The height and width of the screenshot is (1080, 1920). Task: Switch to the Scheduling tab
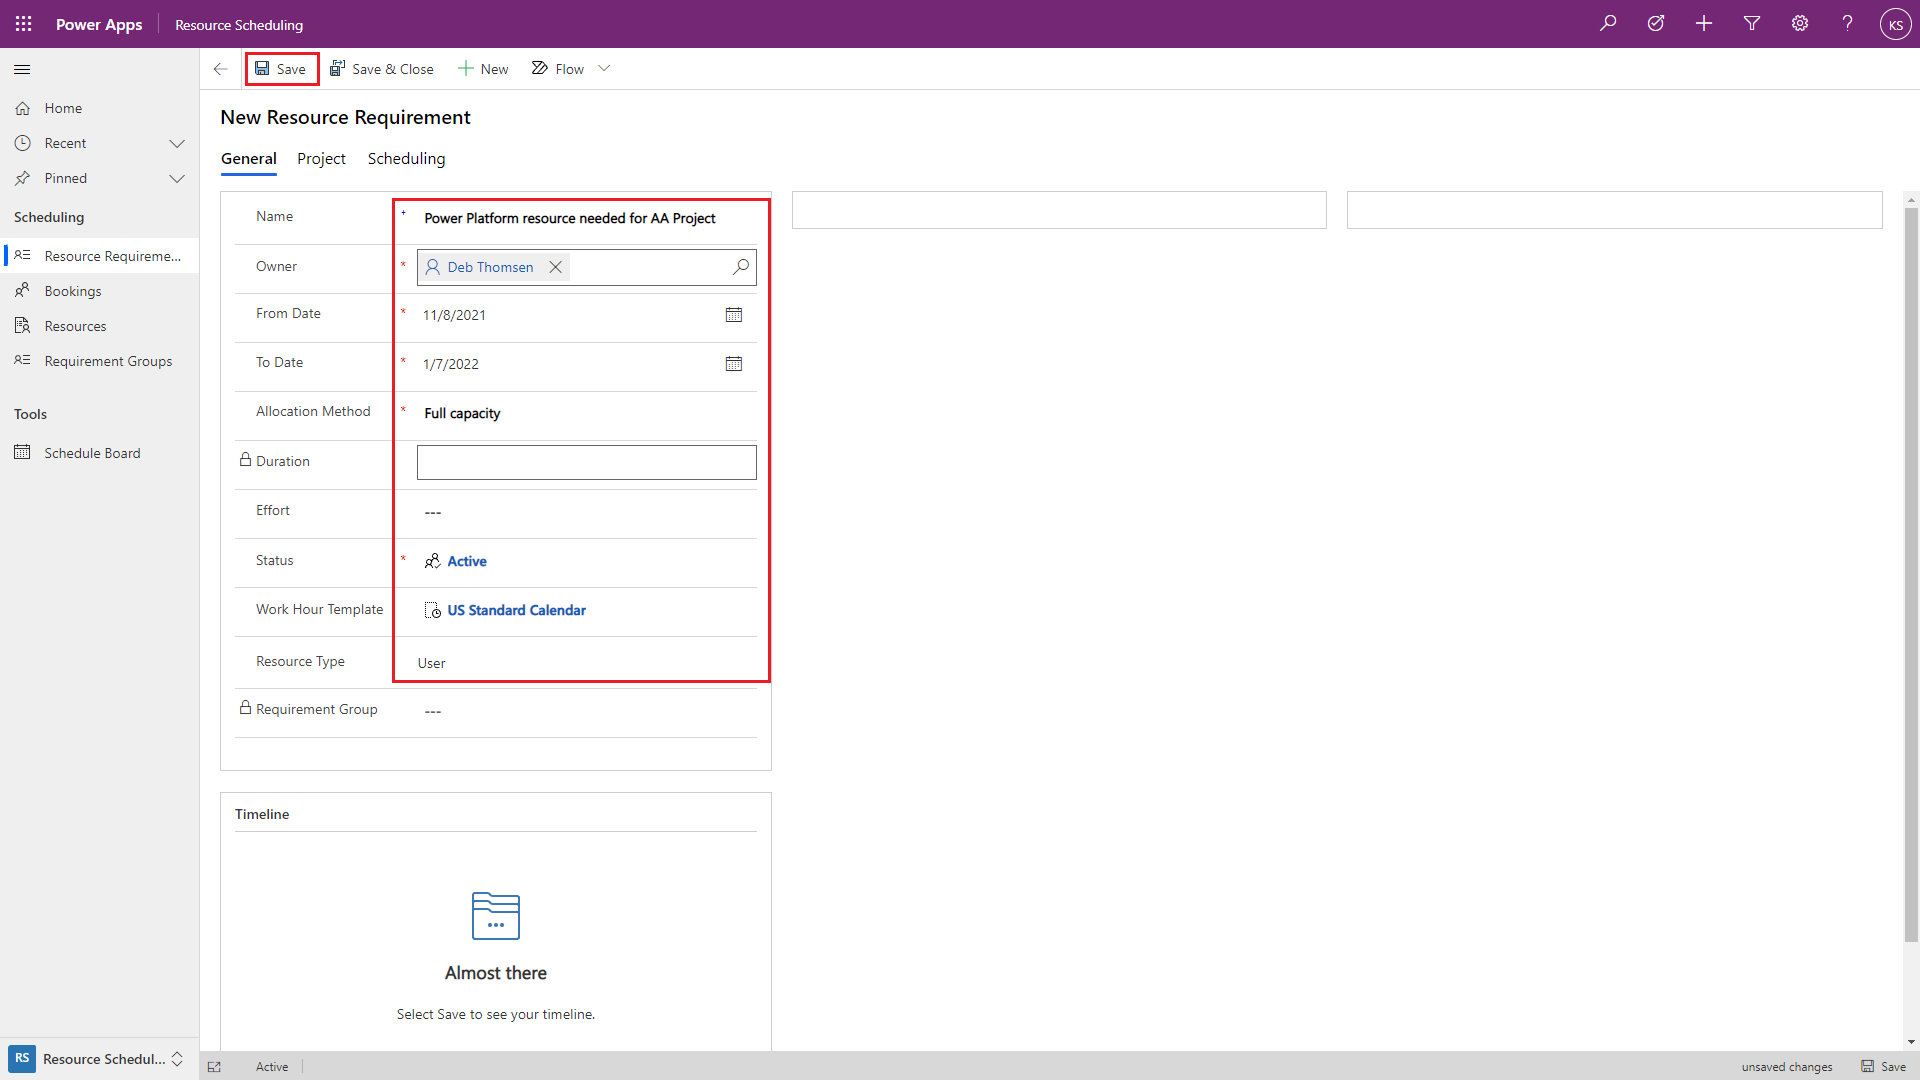coord(406,159)
